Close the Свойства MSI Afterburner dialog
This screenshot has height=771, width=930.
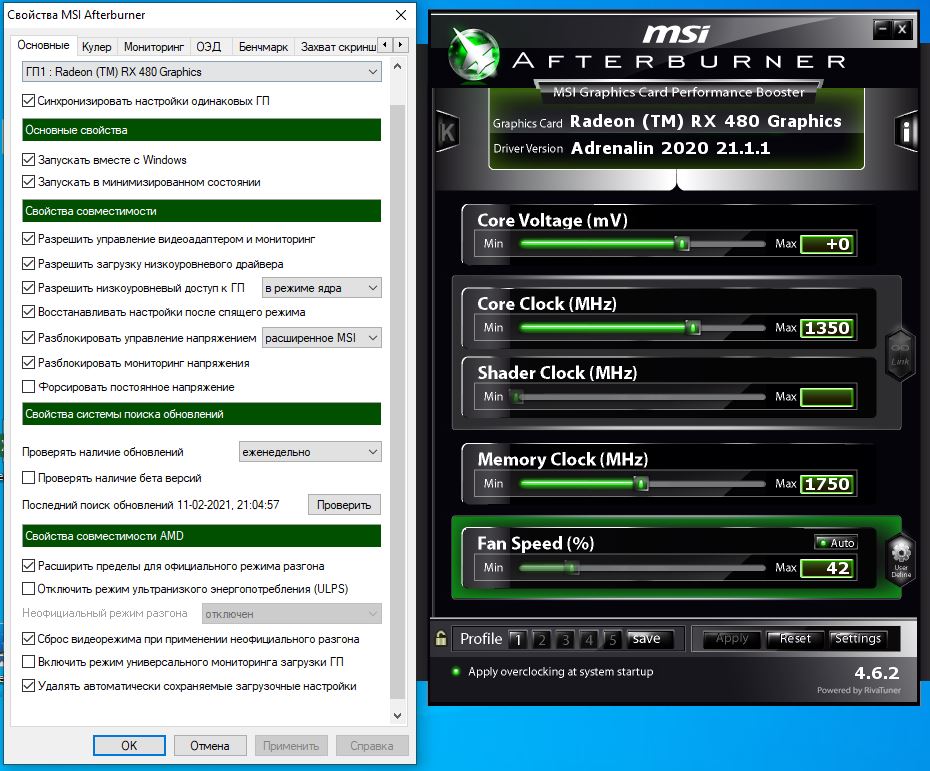(401, 15)
